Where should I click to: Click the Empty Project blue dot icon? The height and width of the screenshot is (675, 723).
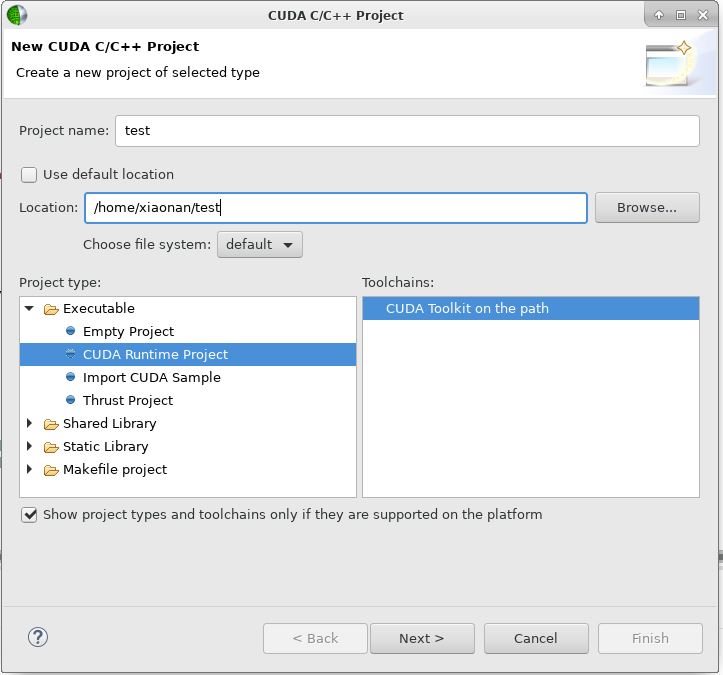pos(71,331)
